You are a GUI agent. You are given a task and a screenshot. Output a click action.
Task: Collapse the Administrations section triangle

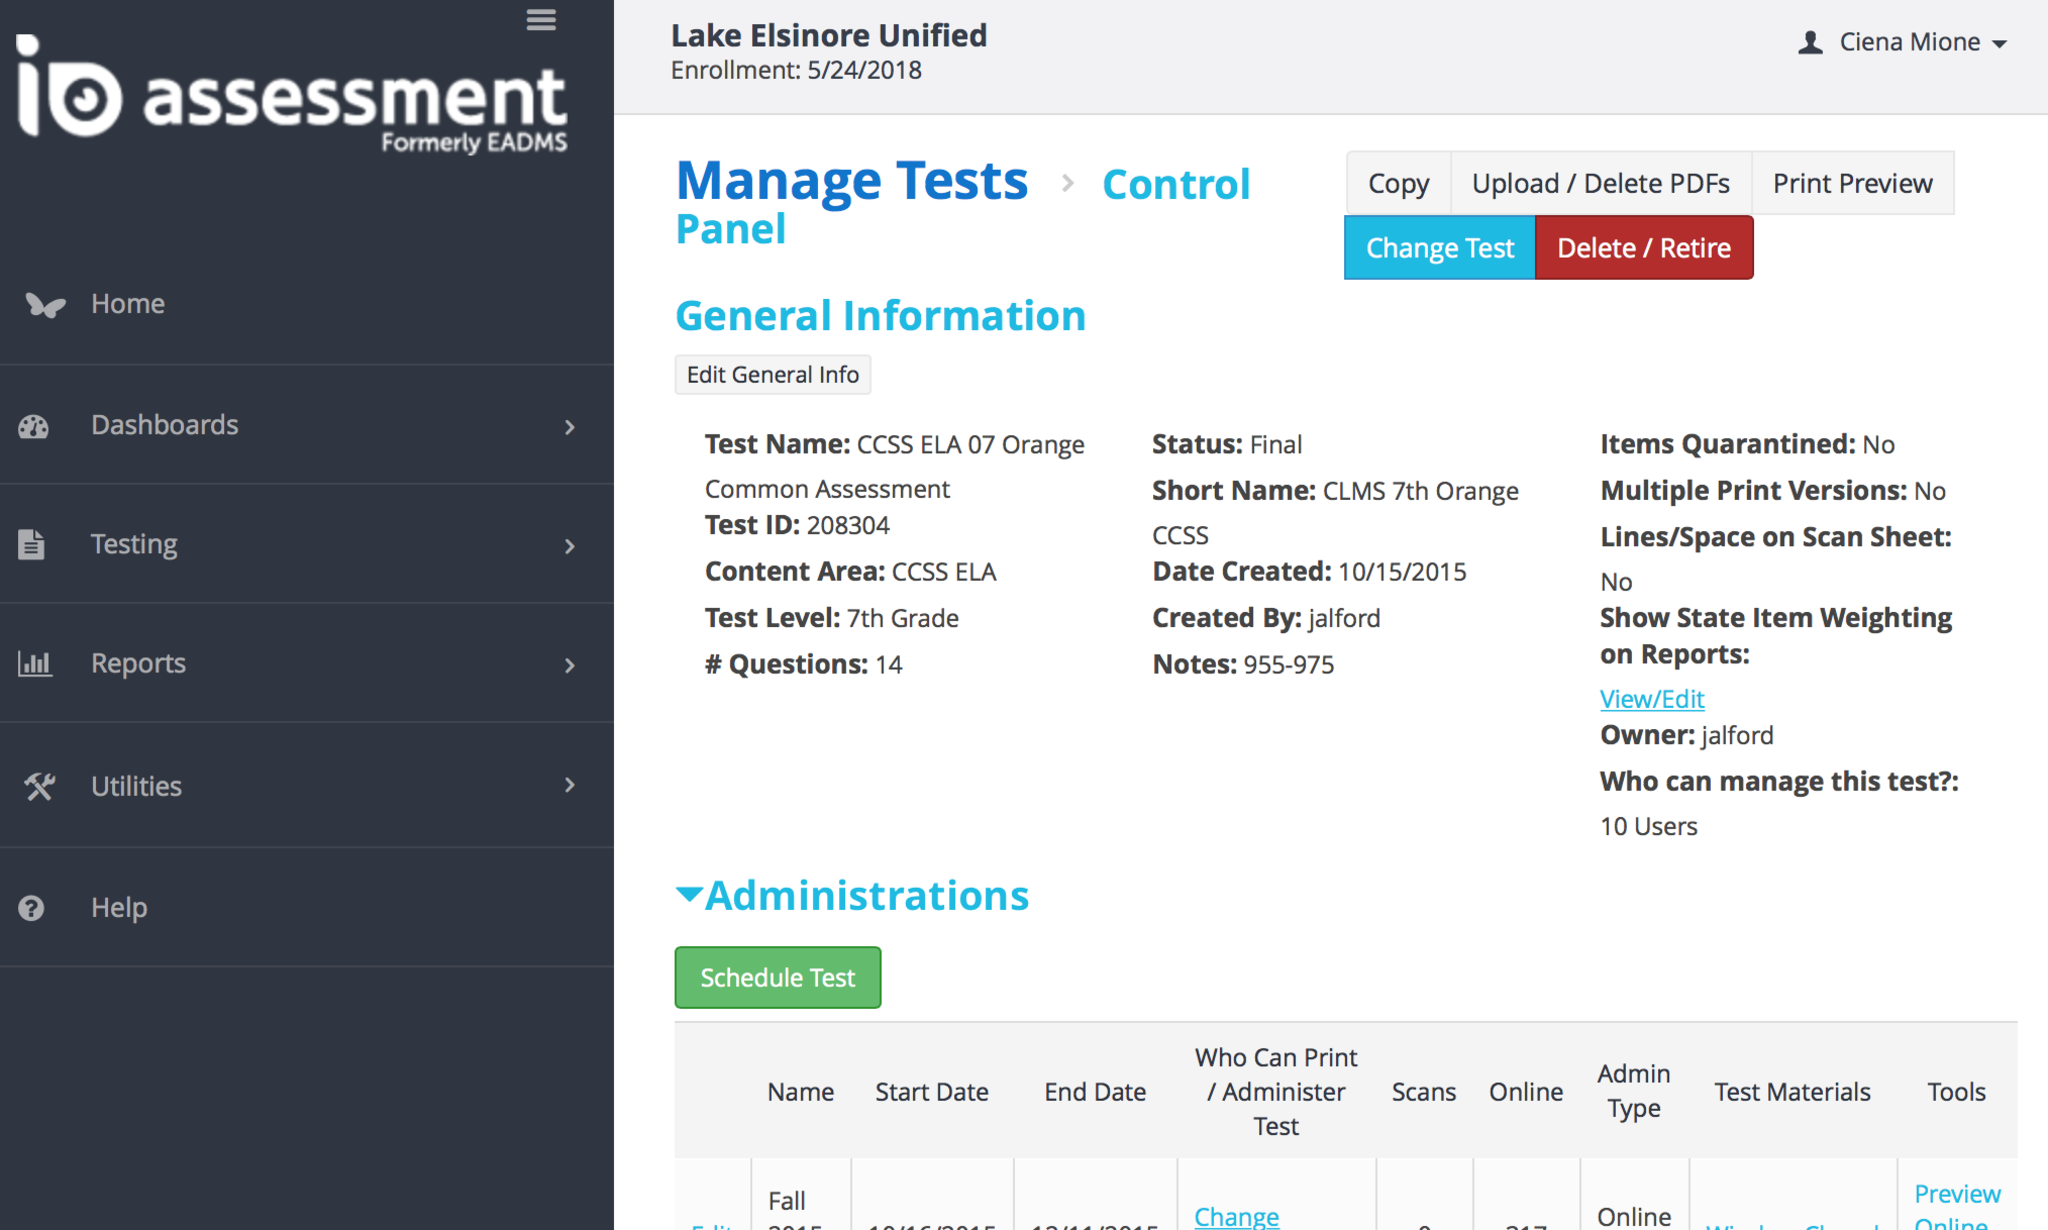point(689,894)
